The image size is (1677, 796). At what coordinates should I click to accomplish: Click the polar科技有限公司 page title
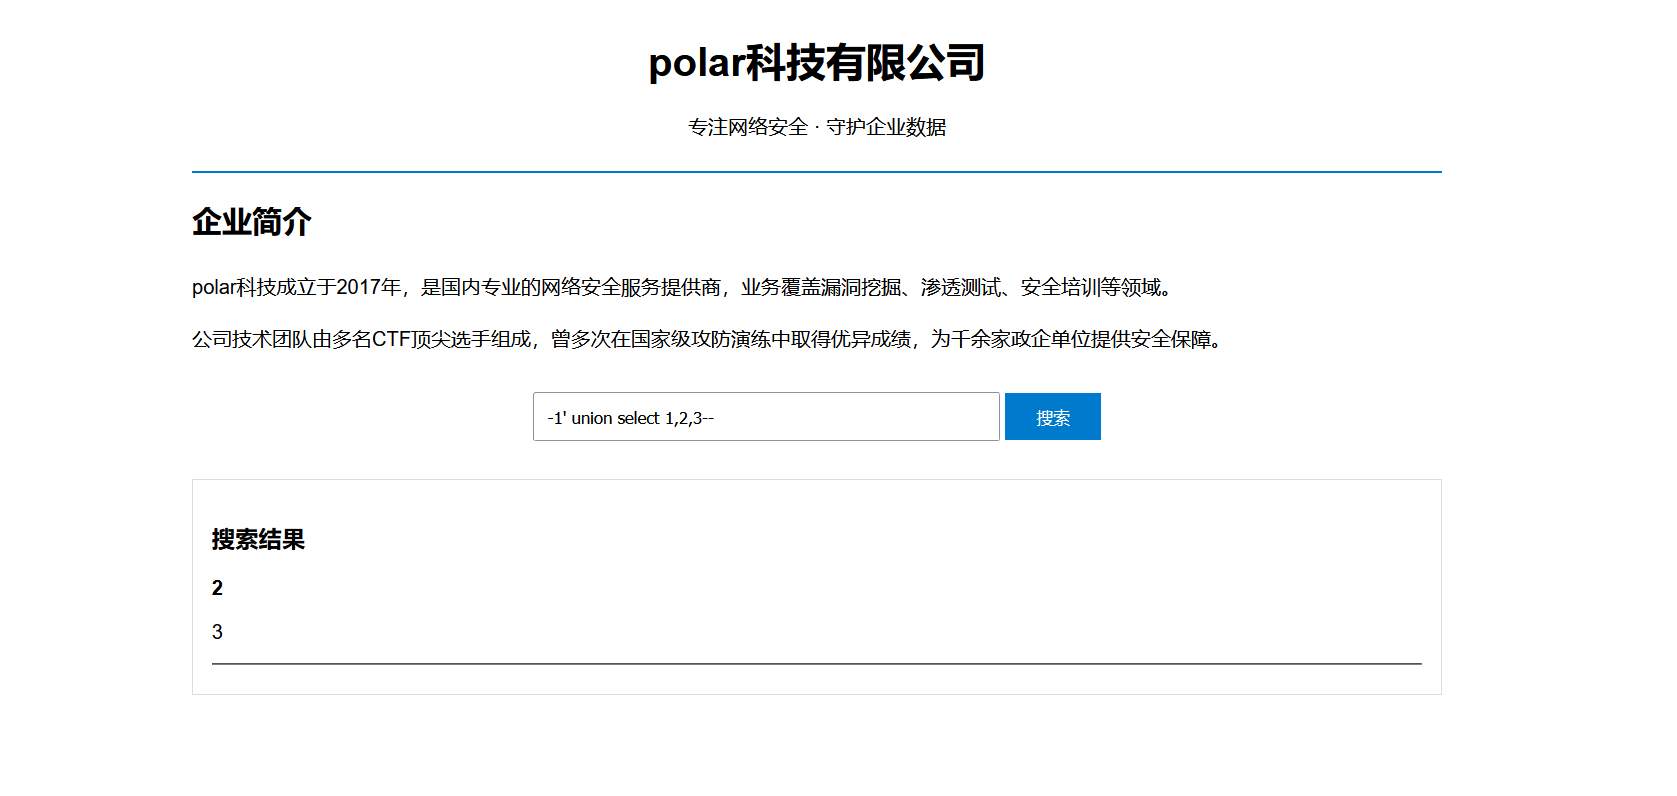817,63
